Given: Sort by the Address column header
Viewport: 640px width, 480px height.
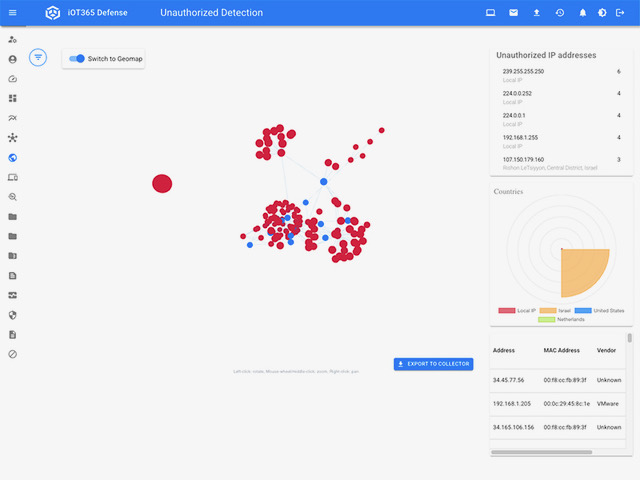Looking at the screenshot, I should 504,351.
